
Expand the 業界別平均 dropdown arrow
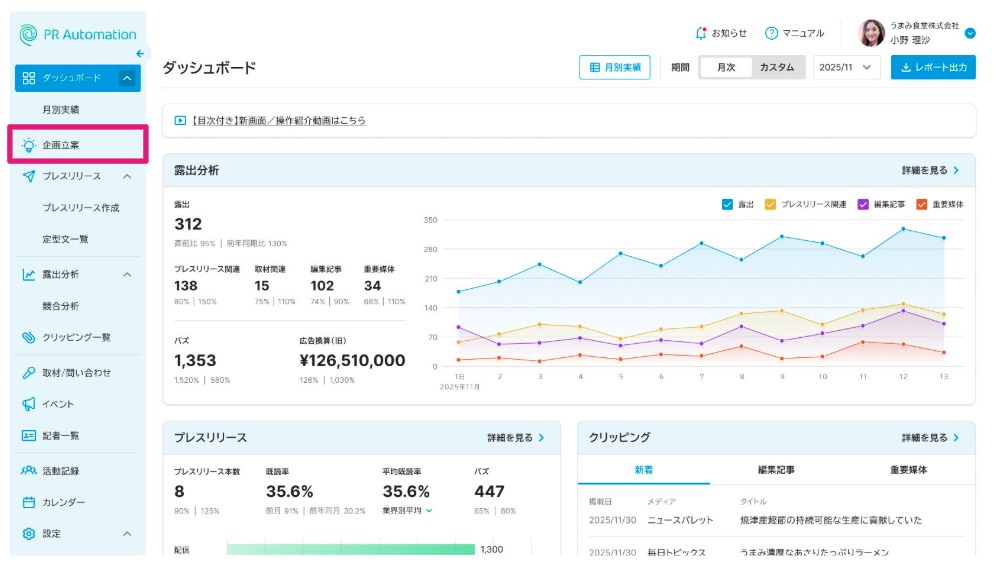[429, 510]
